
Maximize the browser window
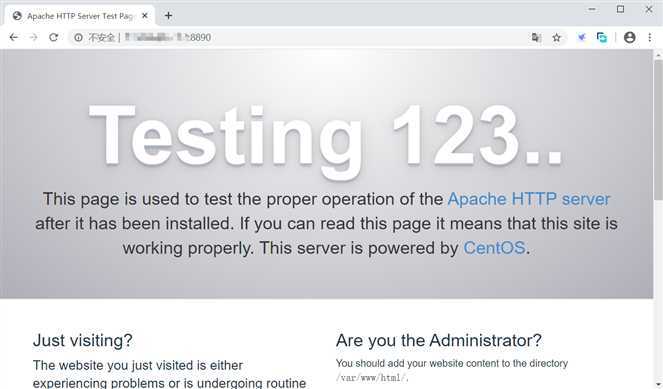click(620, 9)
